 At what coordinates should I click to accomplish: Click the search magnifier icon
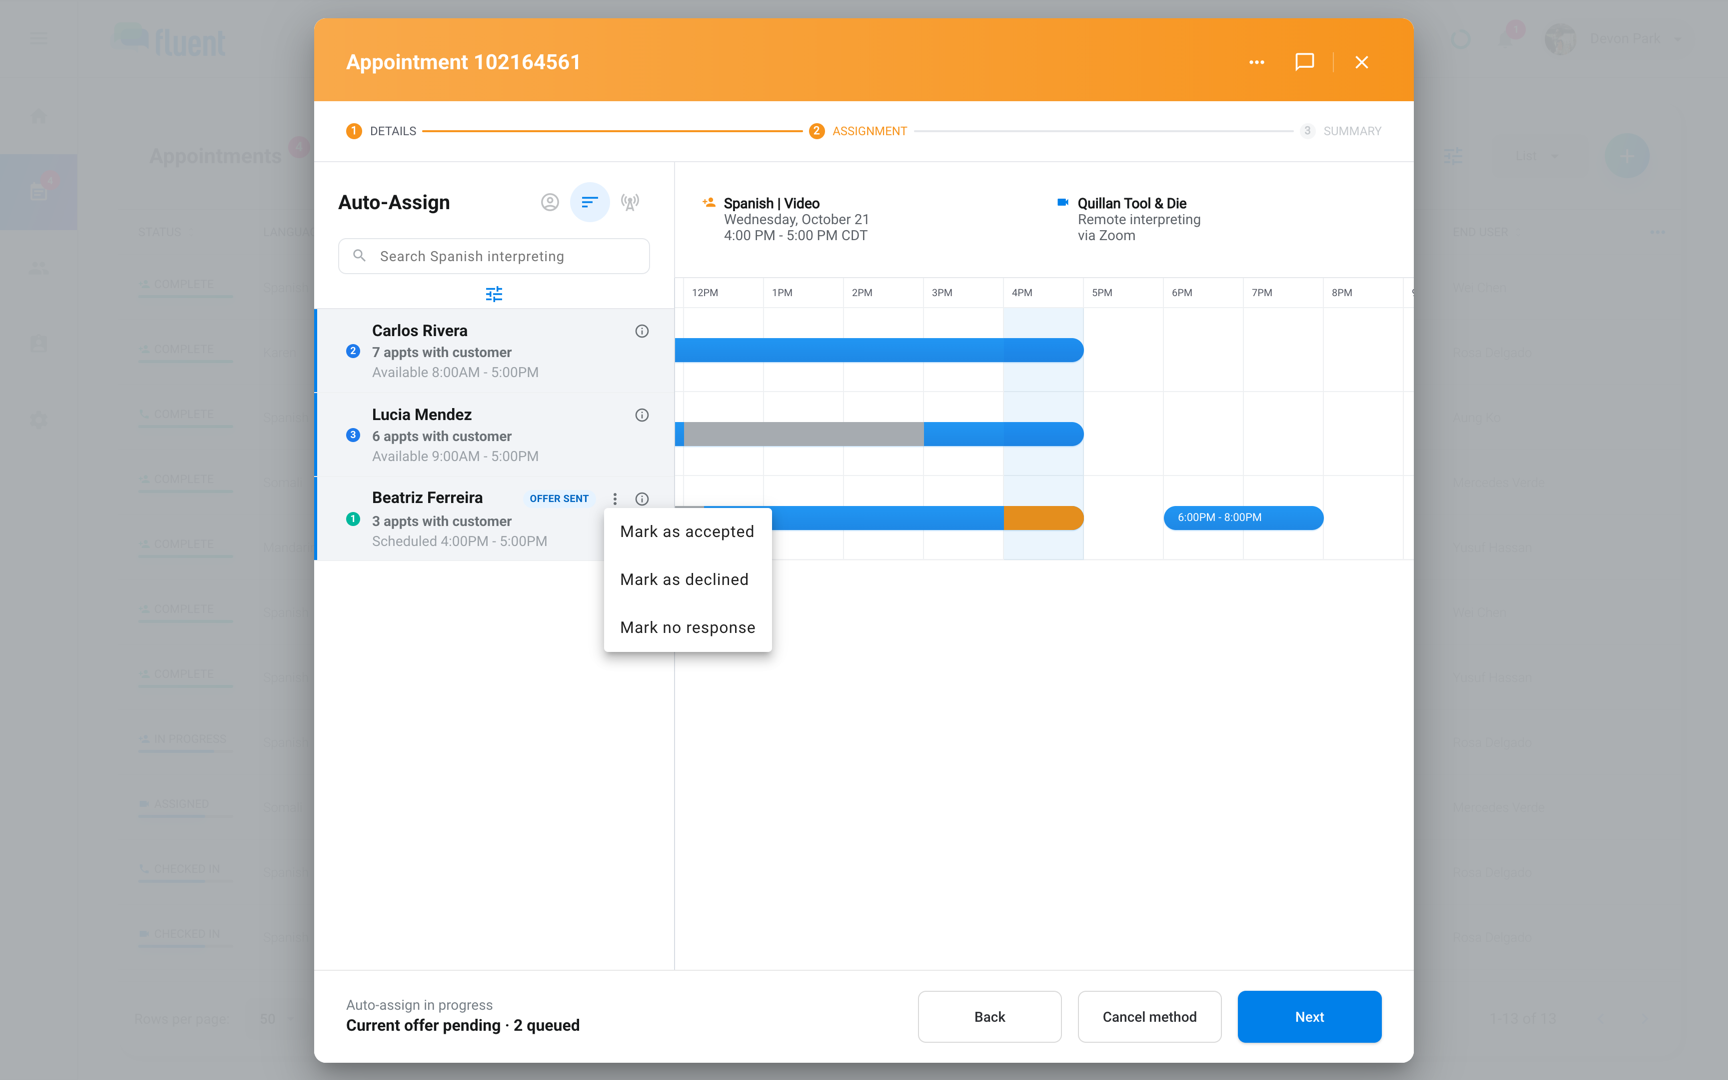coord(360,256)
